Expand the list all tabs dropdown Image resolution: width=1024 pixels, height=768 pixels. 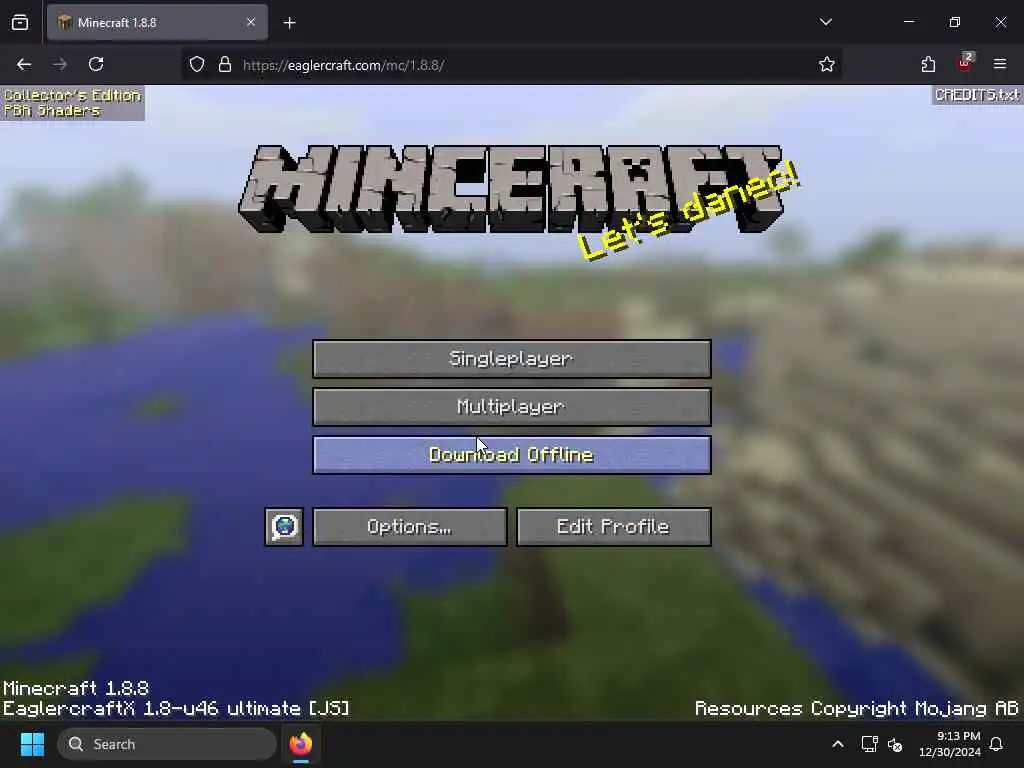pos(825,22)
